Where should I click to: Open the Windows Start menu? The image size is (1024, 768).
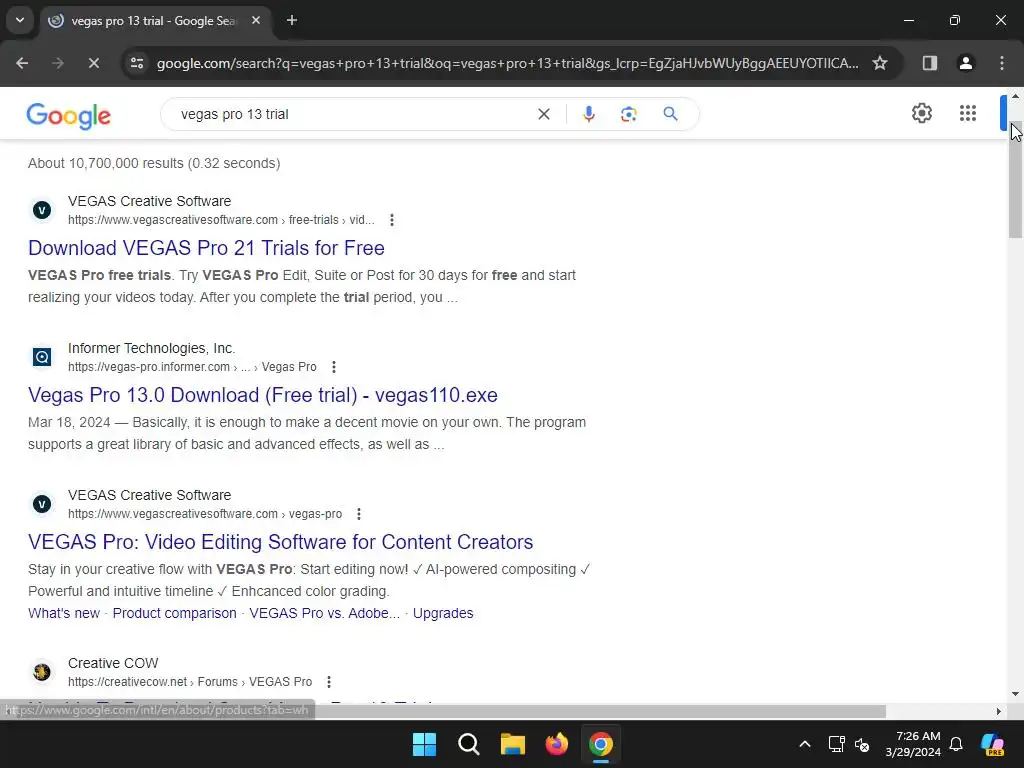pyautogui.click(x=424, y=744)
